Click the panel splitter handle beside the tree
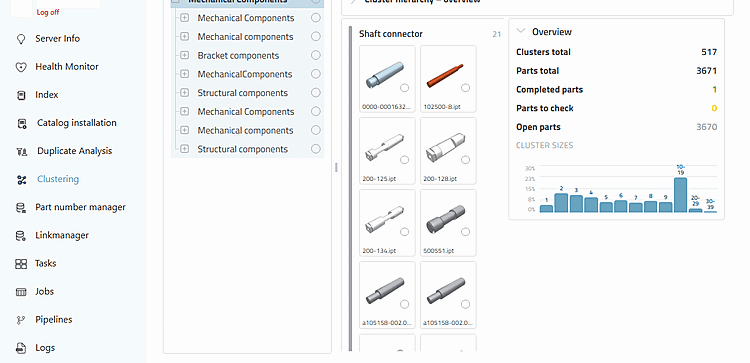This screenshot has height=363, width=750. point(336,167)
